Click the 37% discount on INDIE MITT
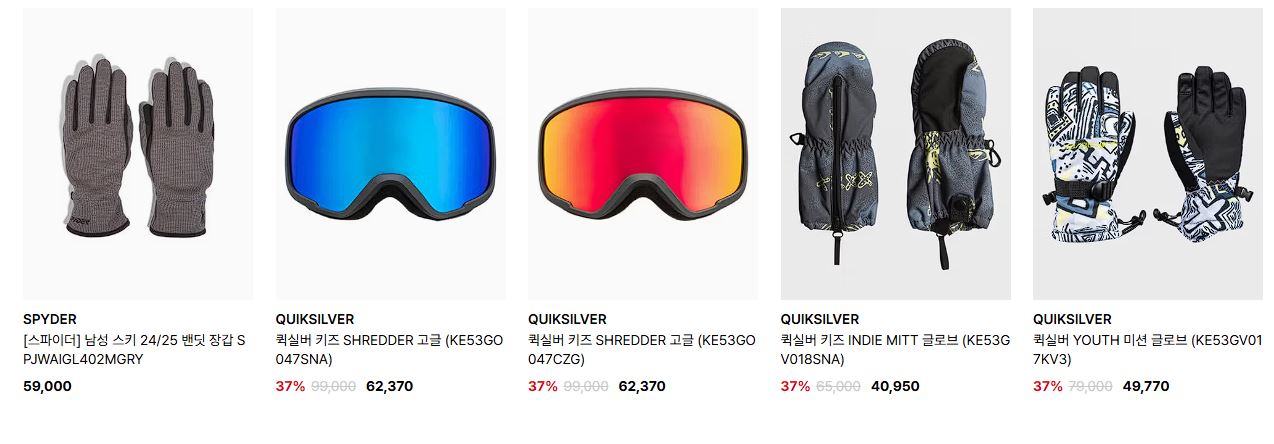 796,386
